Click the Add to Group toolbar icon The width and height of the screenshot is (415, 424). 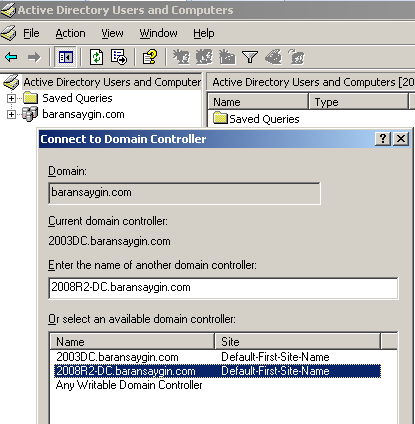click(x=296, y=57)
